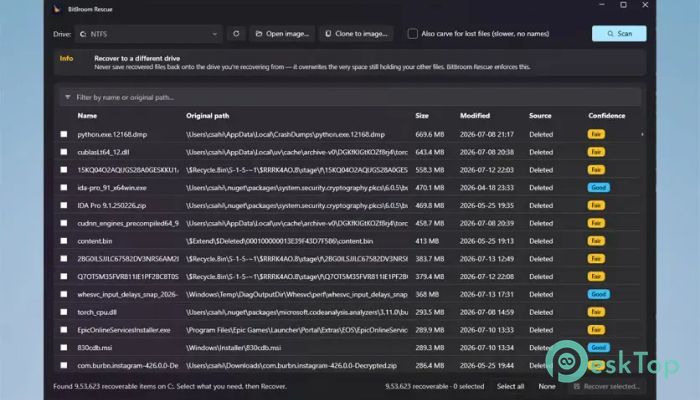This screenshot has height=400, width=700.
Task: Select all recoverable items
Action: click(x=510, y=386)
